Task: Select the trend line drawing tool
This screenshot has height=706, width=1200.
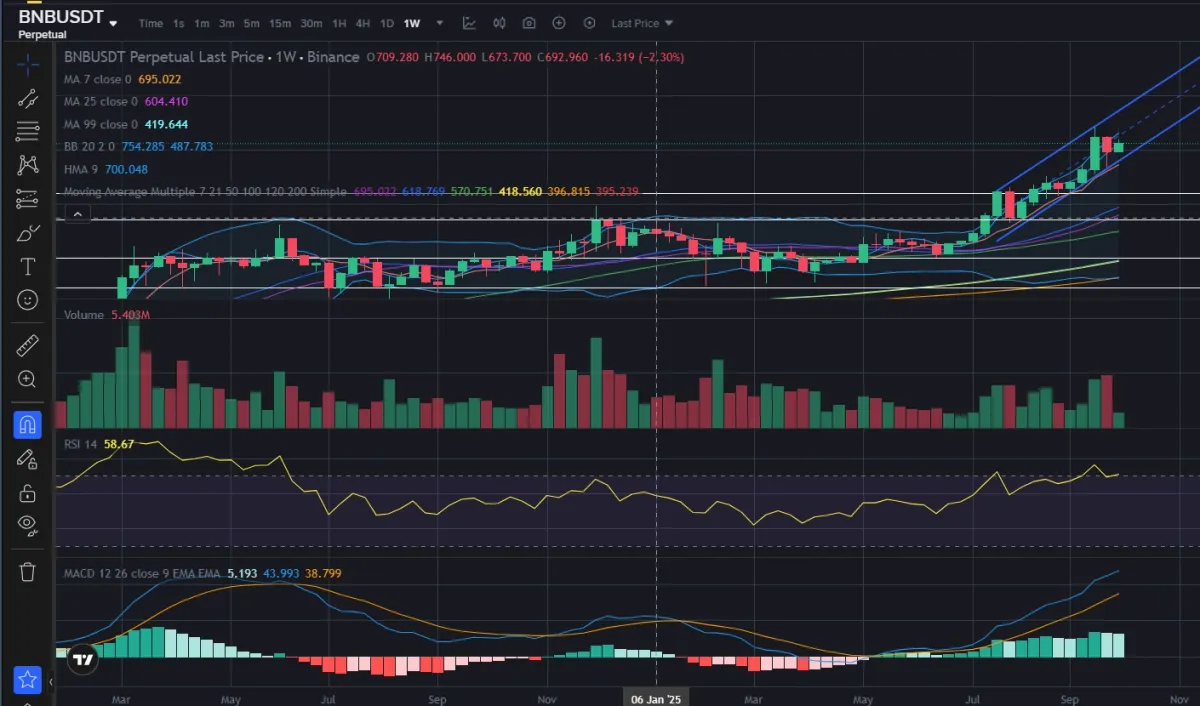Action: pyautogui.click(x=28, y=98)
